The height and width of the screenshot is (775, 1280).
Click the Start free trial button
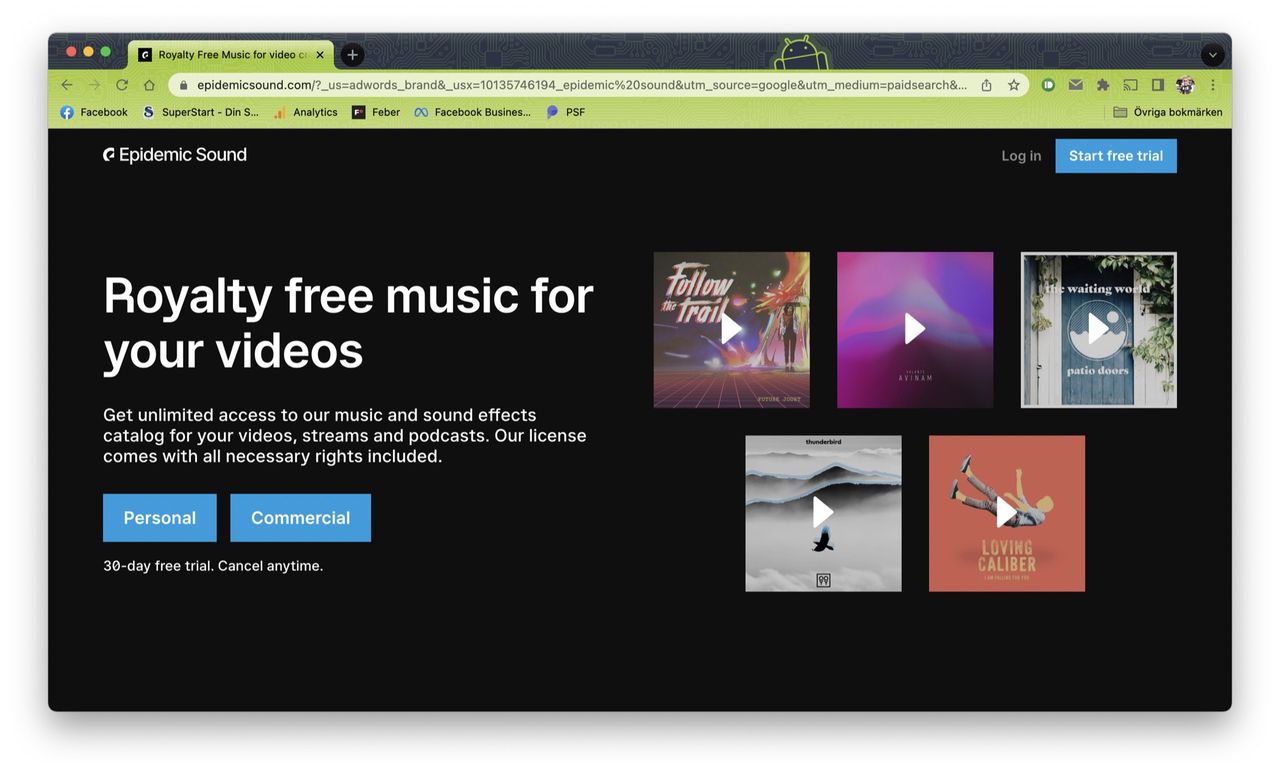tap(1115, 156)
